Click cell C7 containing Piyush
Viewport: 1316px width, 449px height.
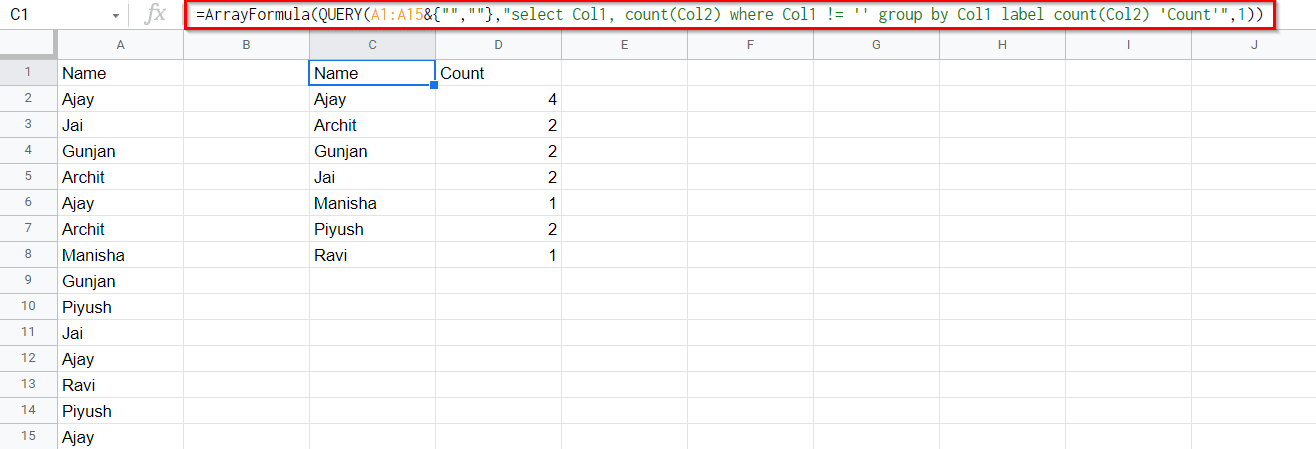[x=372, y=229]
